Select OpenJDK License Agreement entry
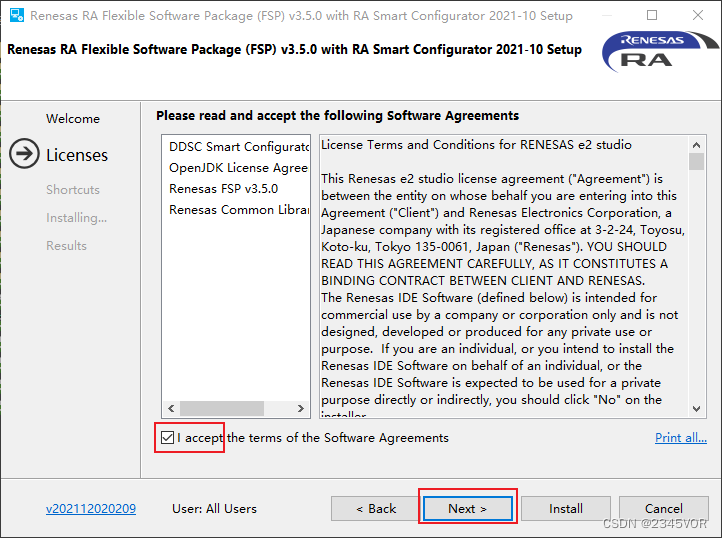 (238, 167)
